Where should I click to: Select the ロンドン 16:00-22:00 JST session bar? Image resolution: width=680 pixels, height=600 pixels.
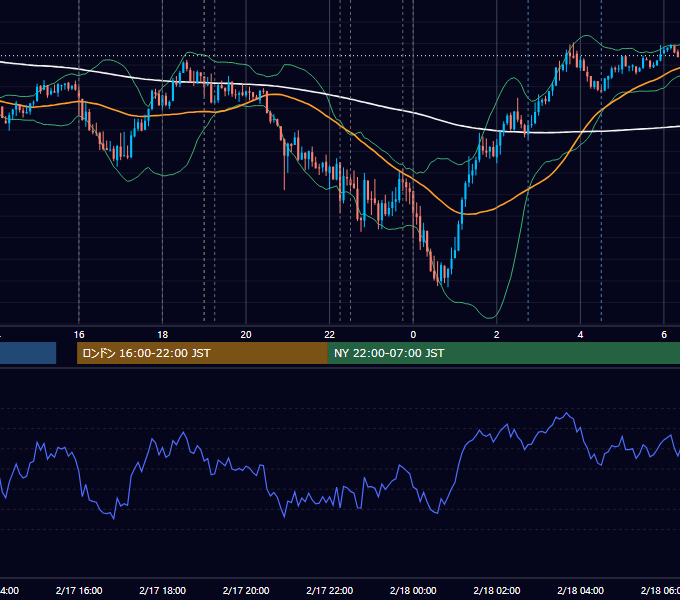tap(202, 353)
